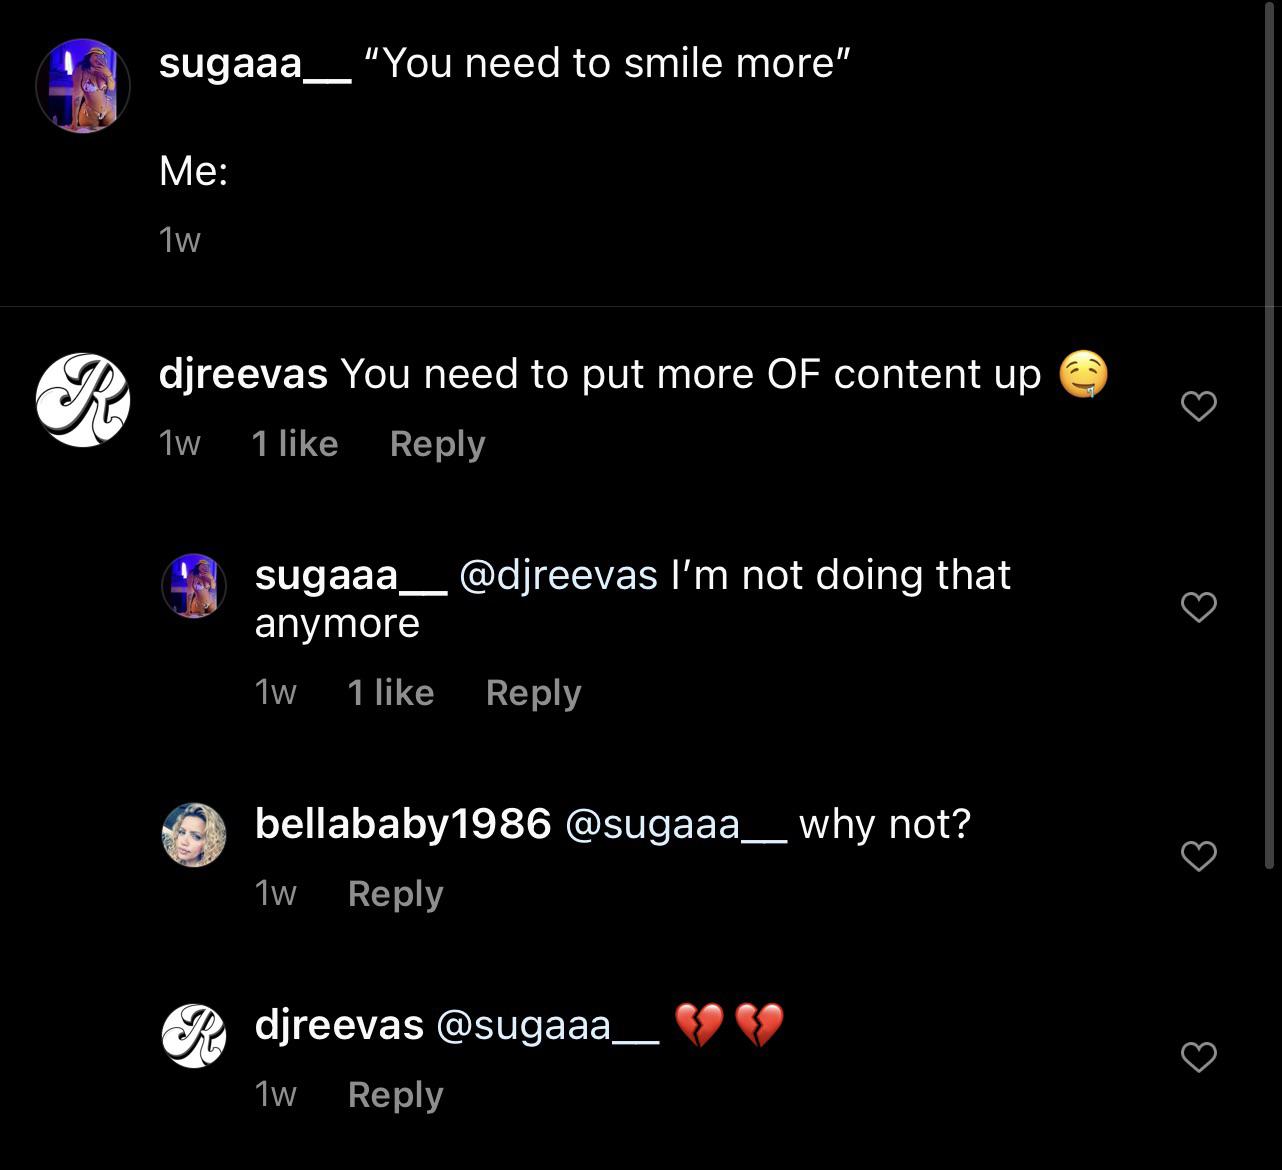Reply to sugaaa__'s "not doing that anymore" comment
This screenshot has height=1170, width=1282.
coord(533,693)
